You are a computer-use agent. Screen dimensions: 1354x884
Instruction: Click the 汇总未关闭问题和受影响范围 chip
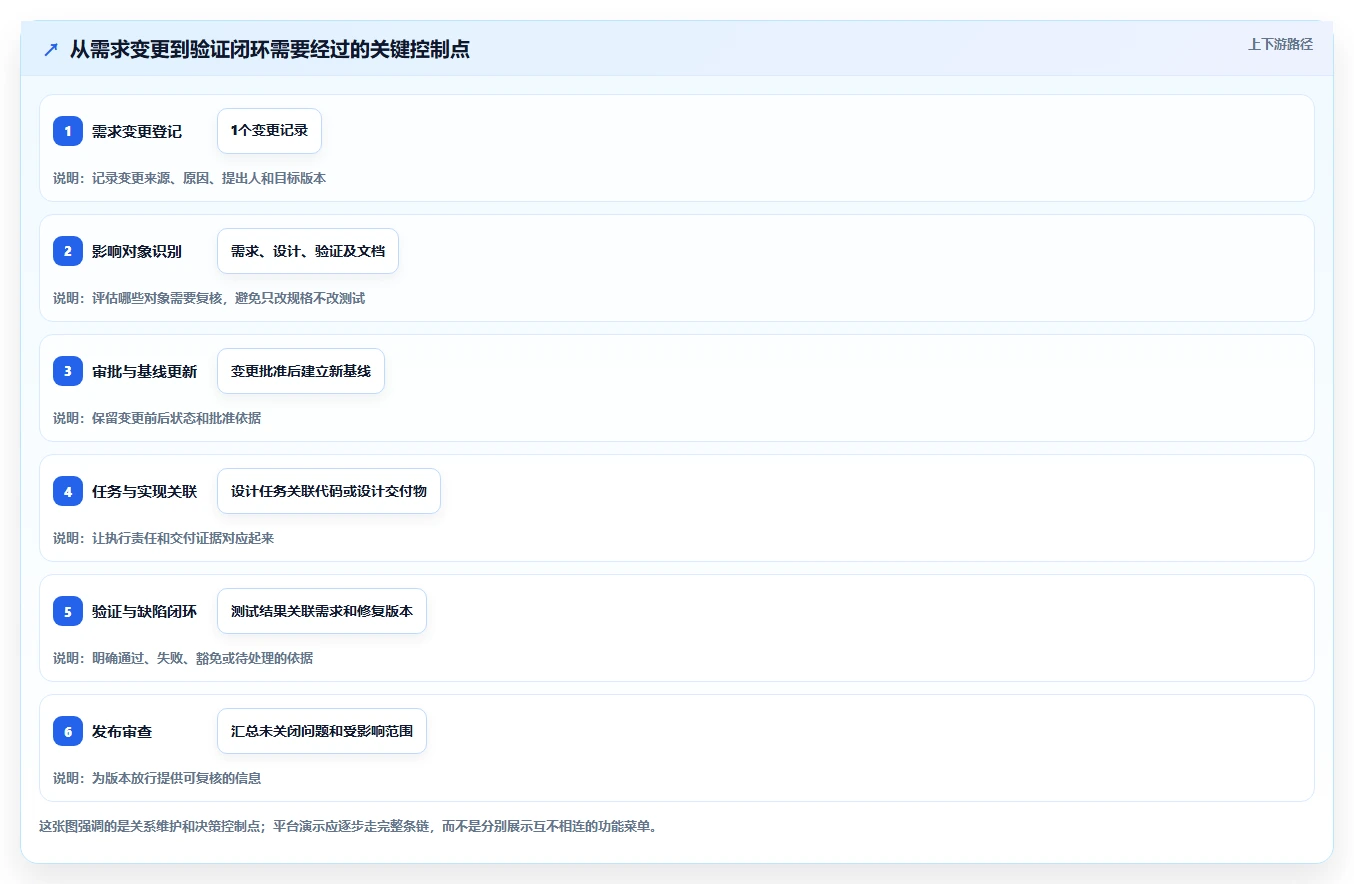click(322, 731)
